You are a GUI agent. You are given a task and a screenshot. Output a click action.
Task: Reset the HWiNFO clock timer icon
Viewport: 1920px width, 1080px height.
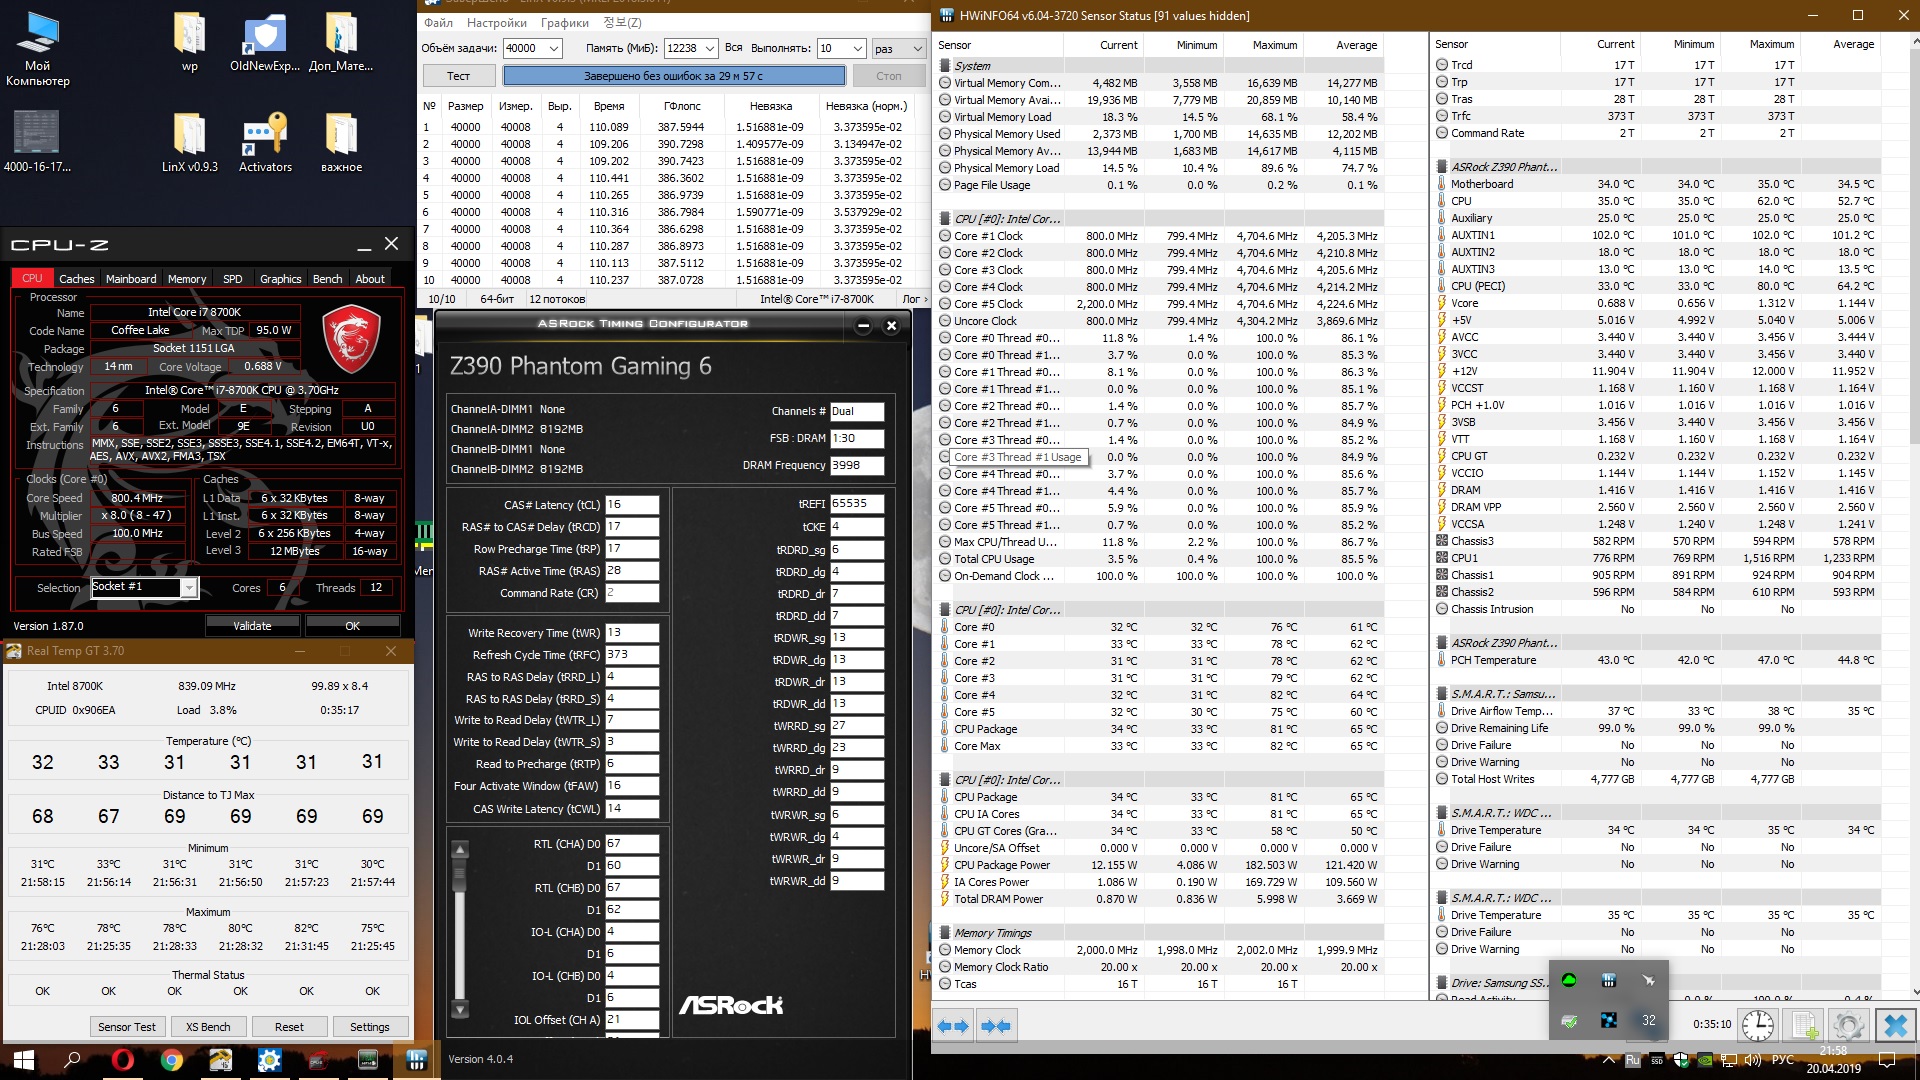click(1757, 1026)
